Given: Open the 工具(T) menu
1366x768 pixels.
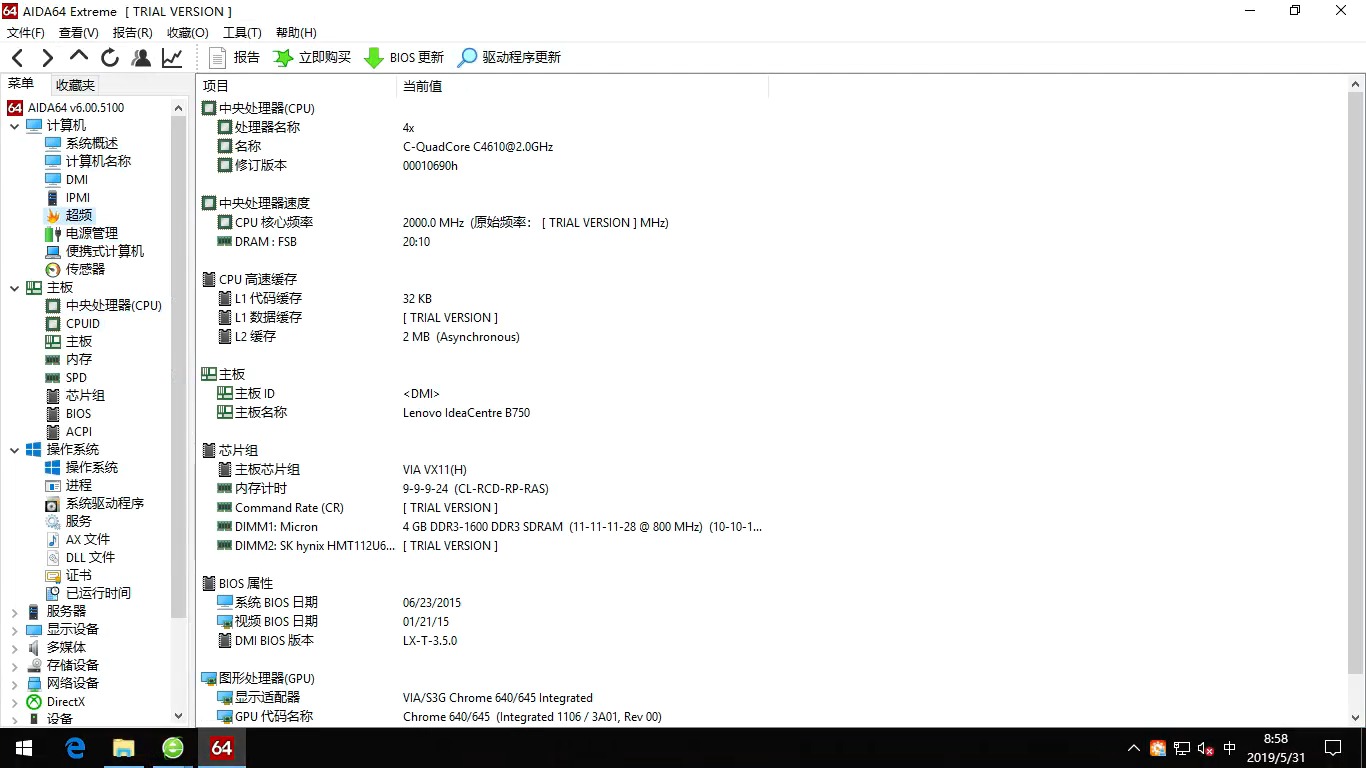Looking at the screenshot, I should coord(242,33).
